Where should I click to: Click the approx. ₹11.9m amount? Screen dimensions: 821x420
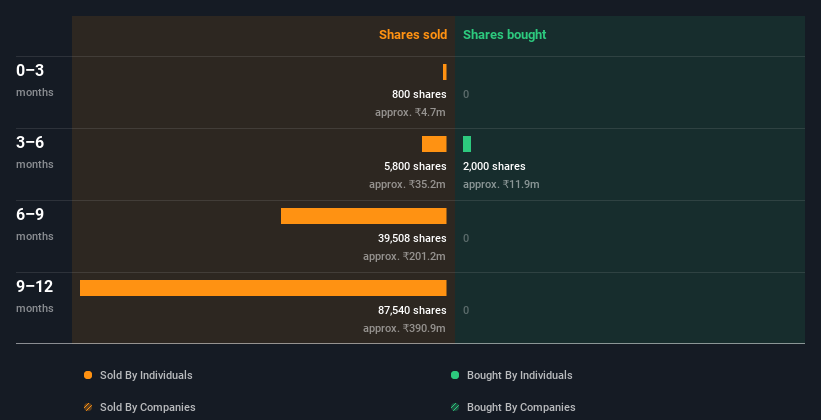tap(501, 184)
